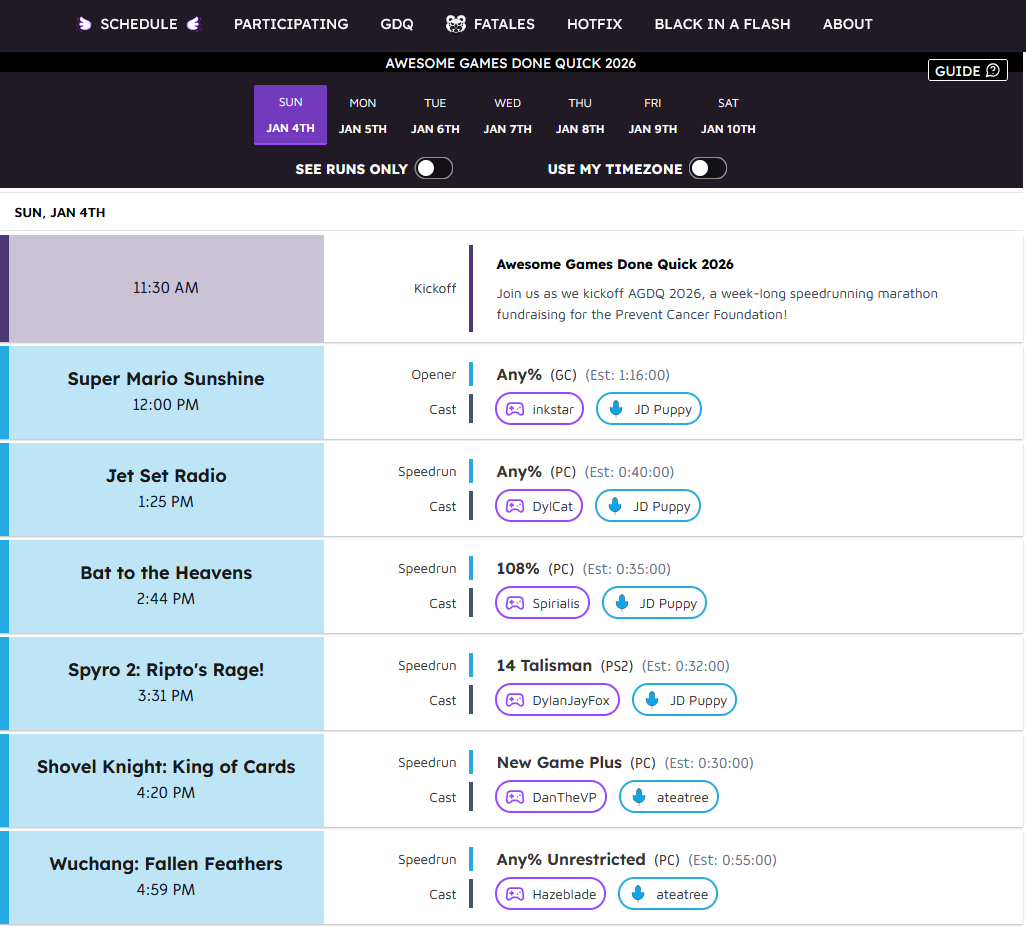Click the gamepad icon next to inkstar
1026x926 pixels.
click(515, 409)
